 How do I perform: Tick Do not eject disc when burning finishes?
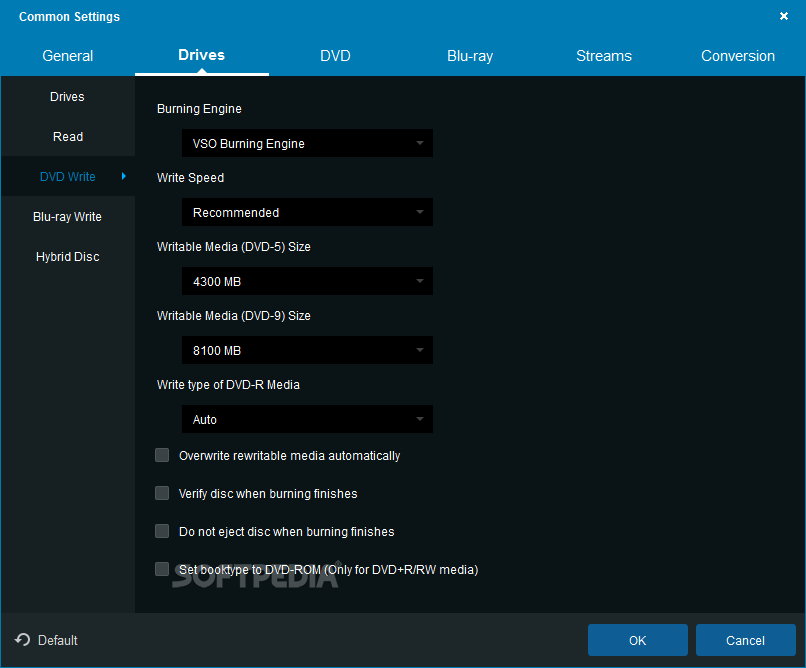point(162,531)
